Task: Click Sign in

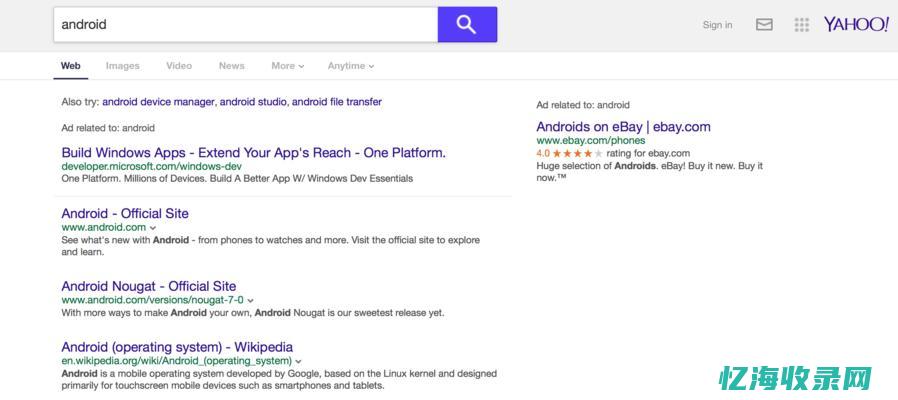Action: 717,25
